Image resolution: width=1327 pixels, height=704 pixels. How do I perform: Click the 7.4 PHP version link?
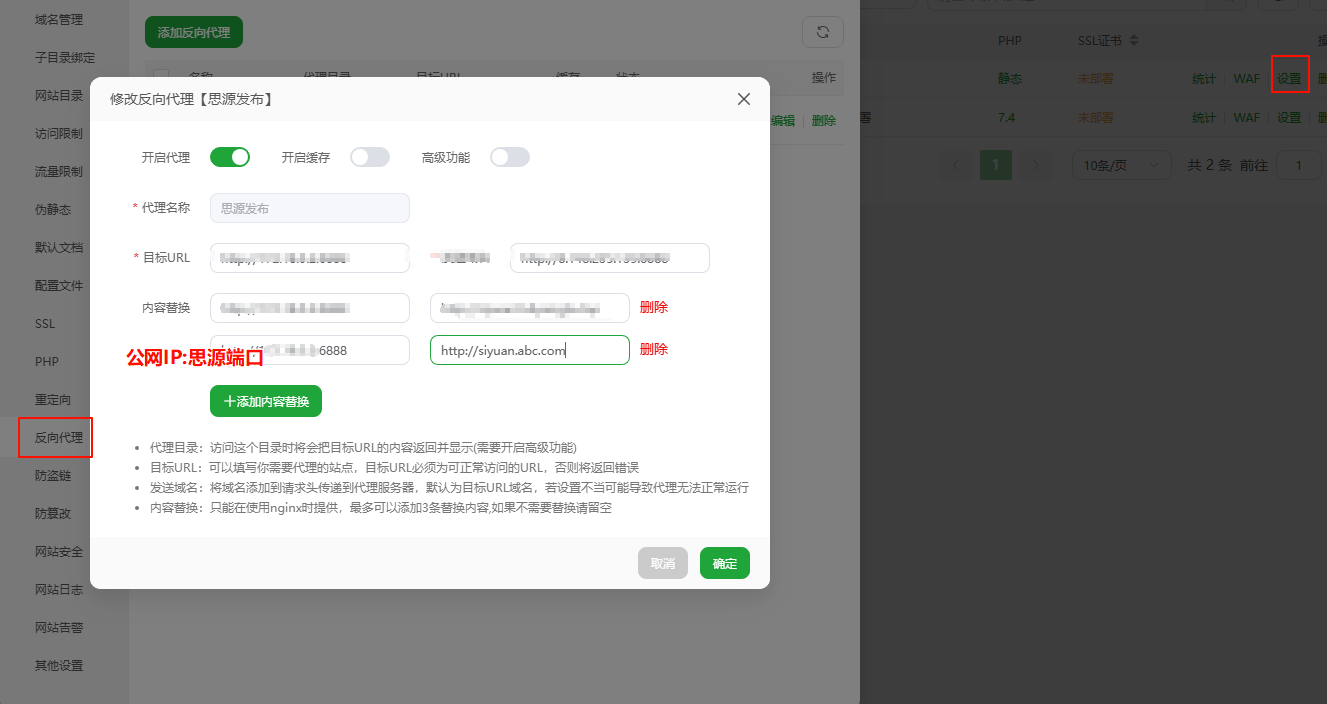tap(1006, 117)
